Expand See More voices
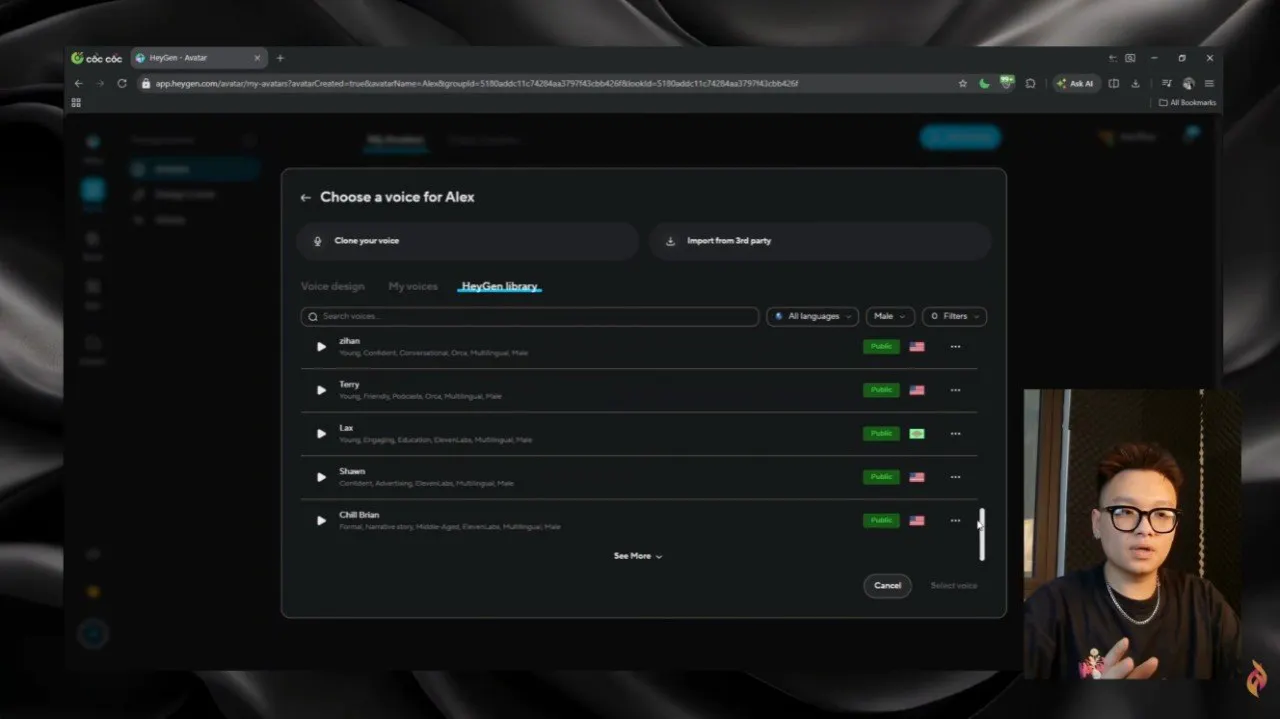The height and width of the screenshot is (719, 1280). (x=638, y=556)
